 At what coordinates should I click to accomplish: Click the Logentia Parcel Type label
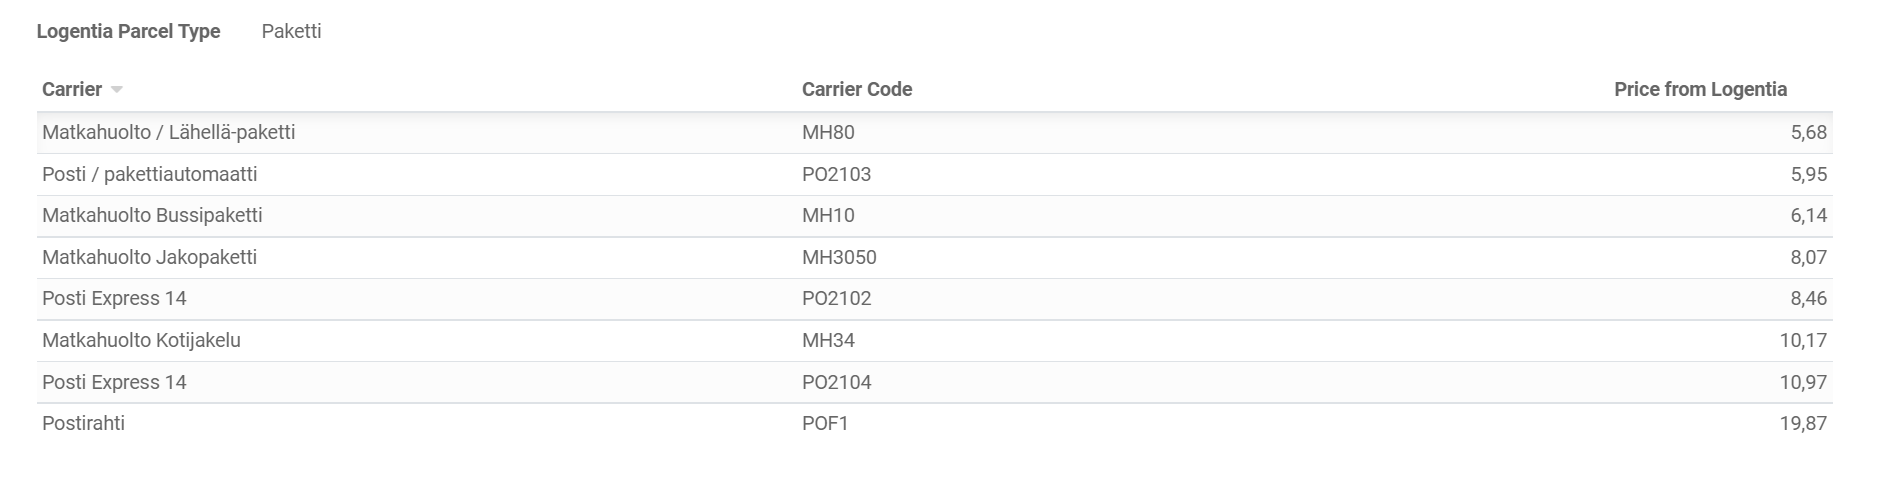(x=128, y=31)
